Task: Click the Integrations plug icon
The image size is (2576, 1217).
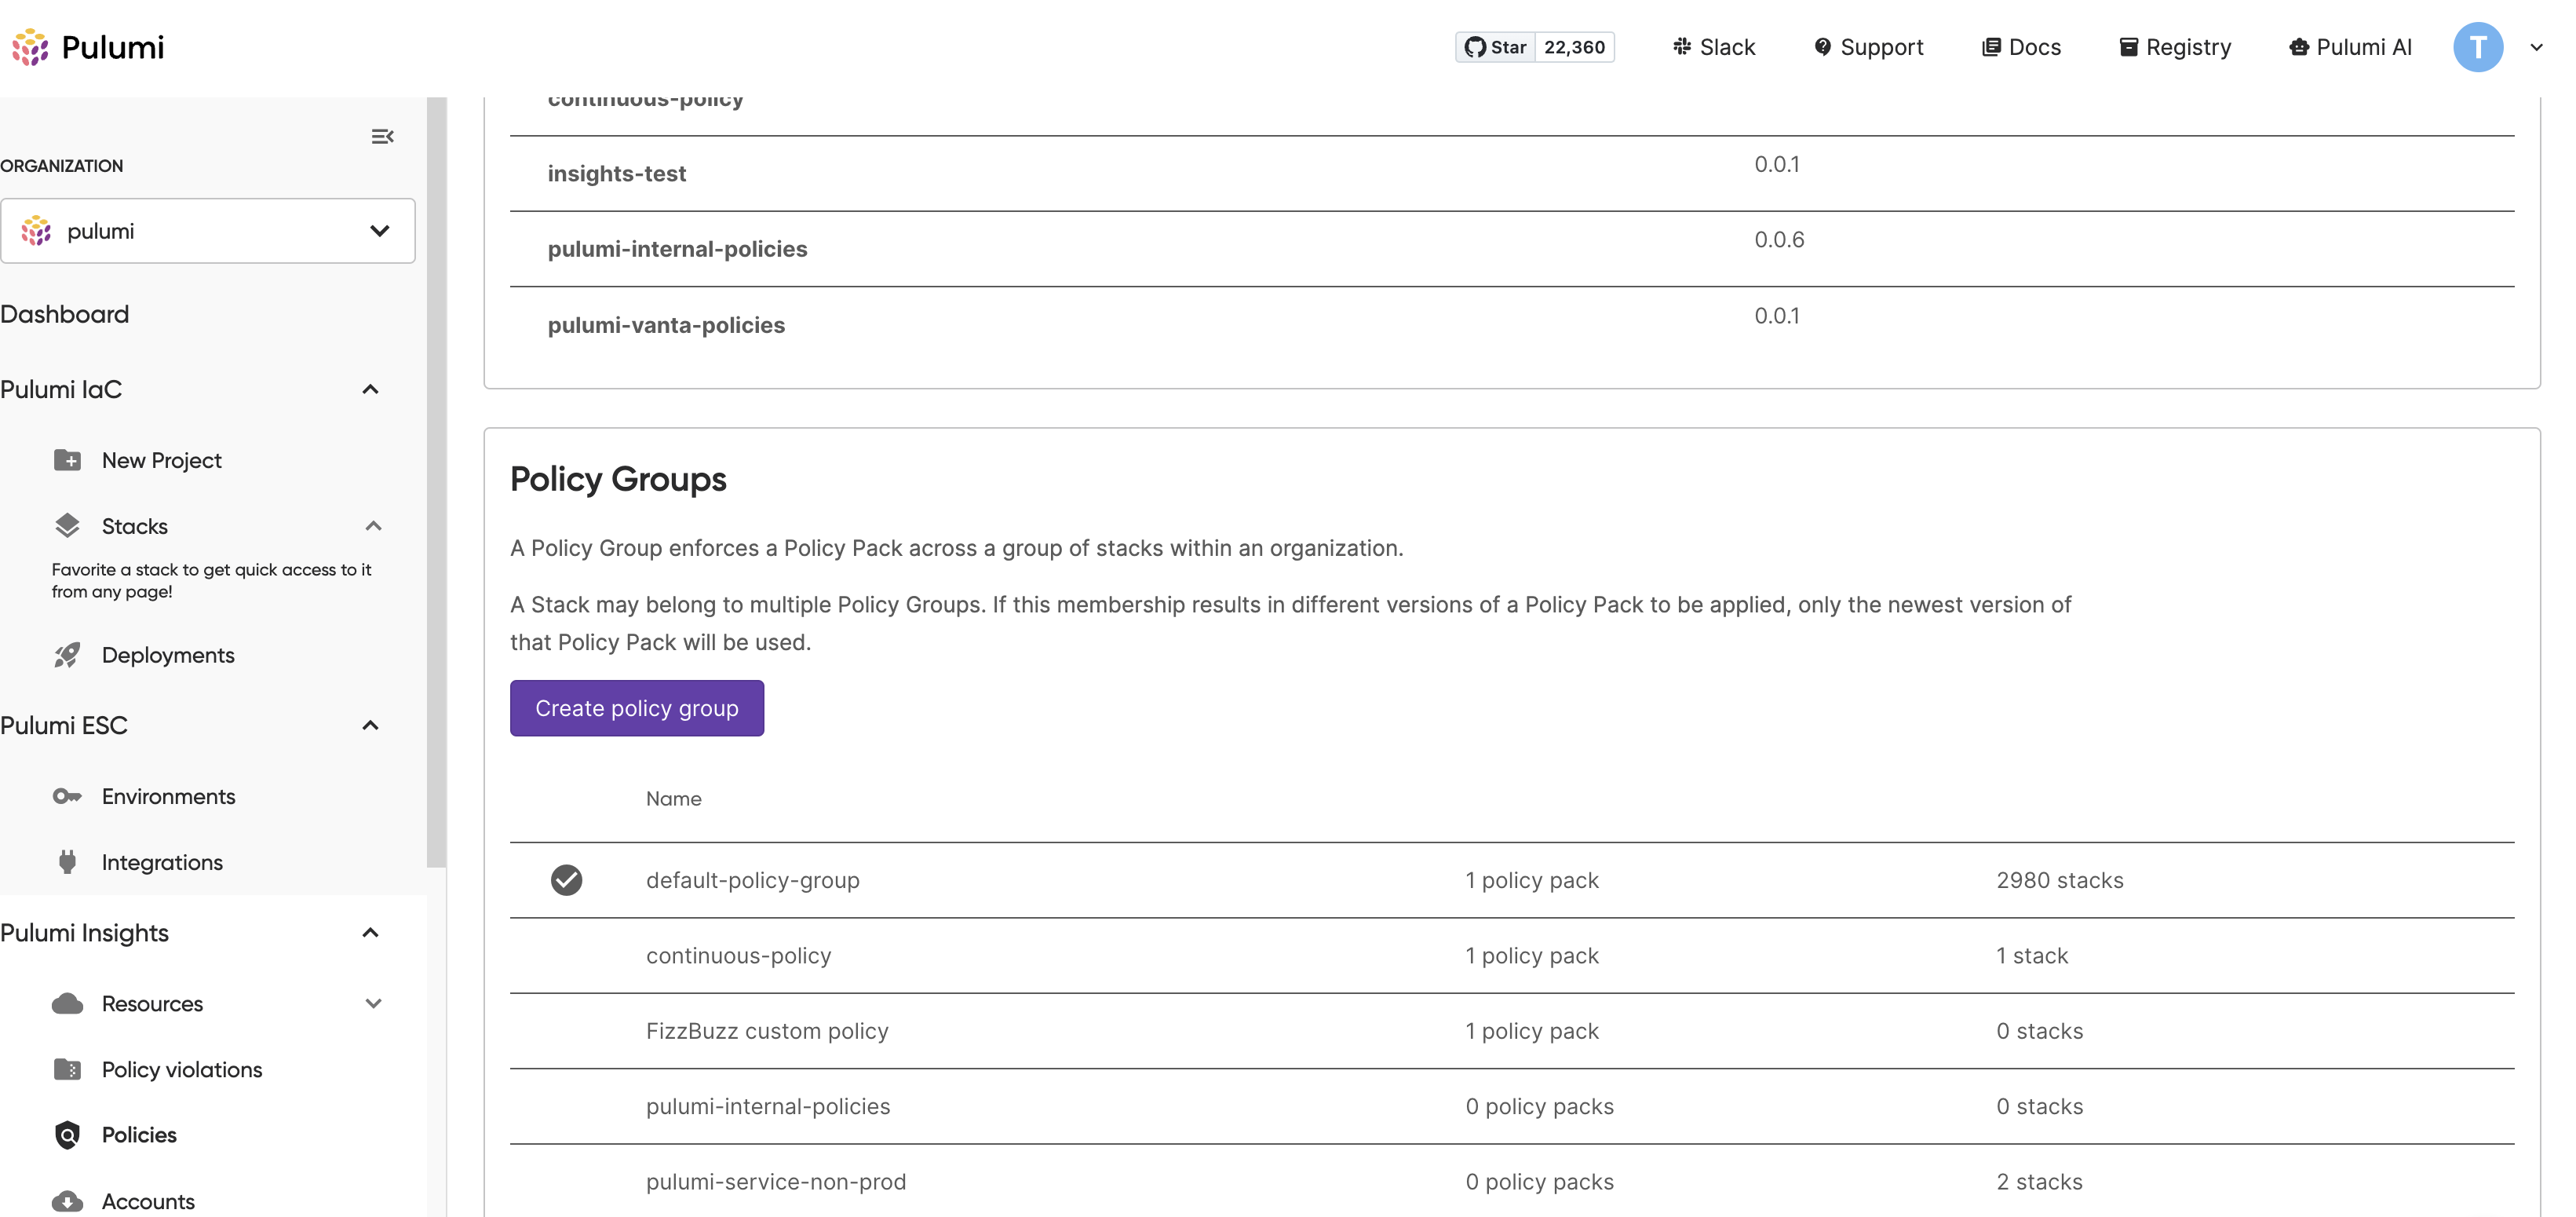Action: click(x=67, y=862)
